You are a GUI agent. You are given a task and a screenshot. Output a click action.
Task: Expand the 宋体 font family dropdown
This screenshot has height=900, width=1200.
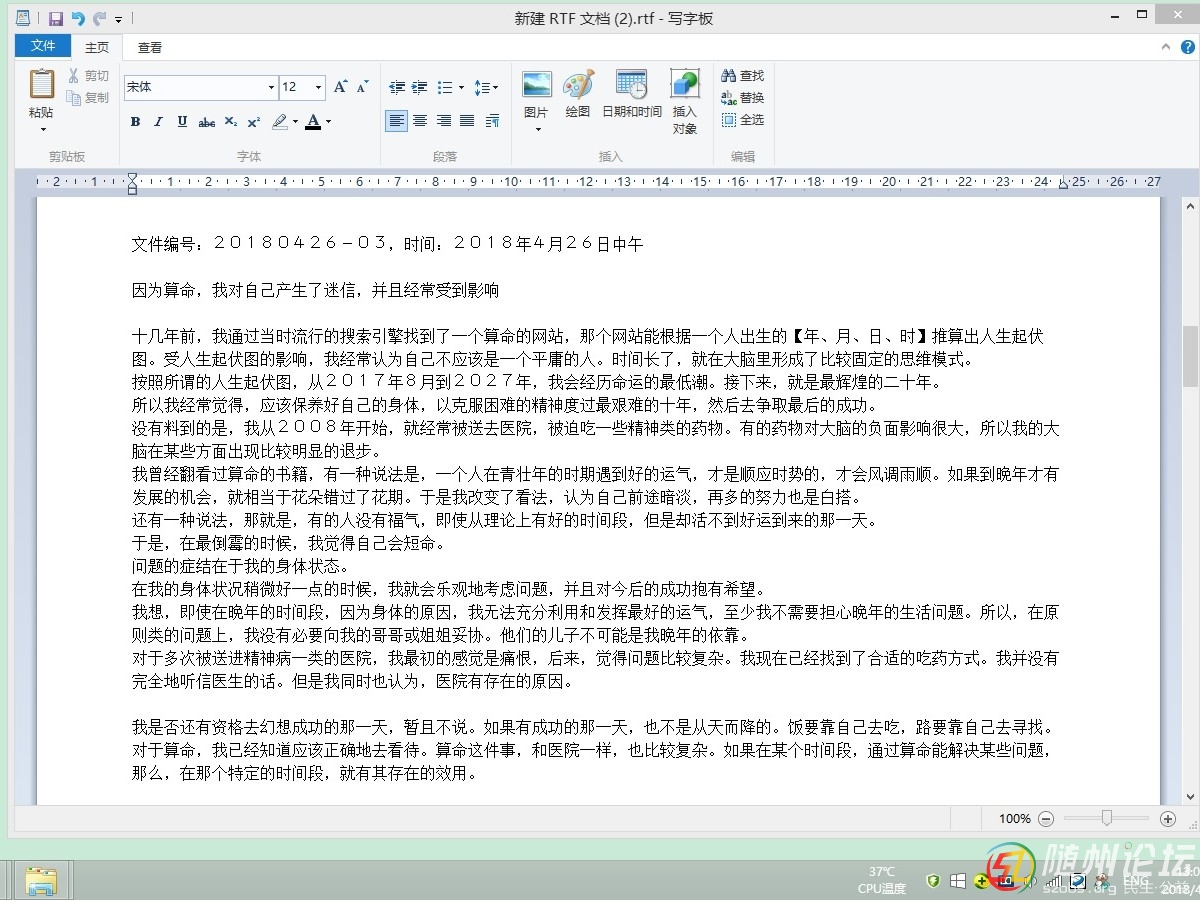click(271, 88)
